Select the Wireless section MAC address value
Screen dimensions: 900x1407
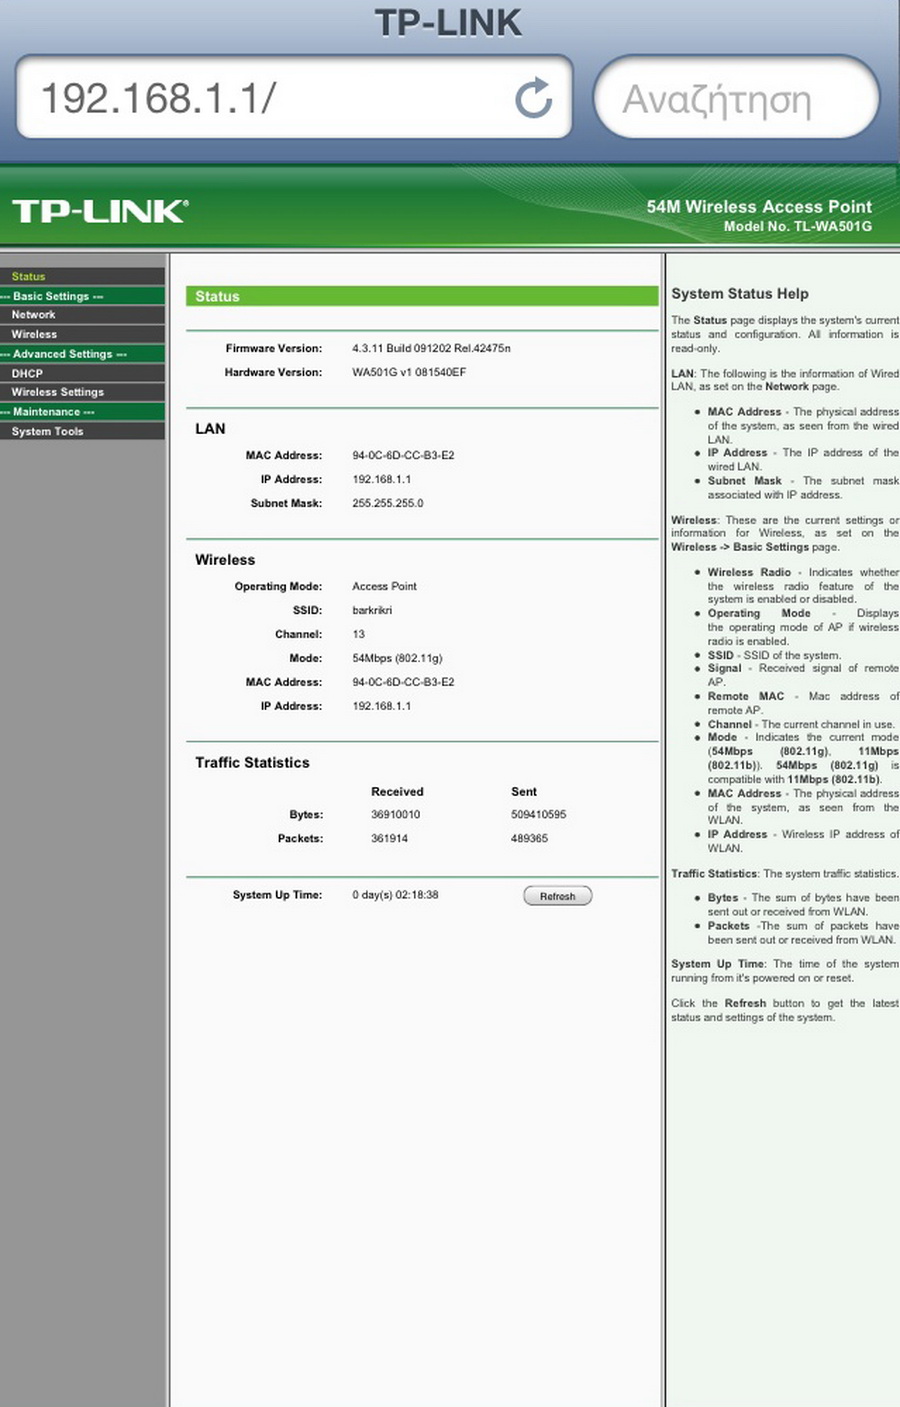403,682
